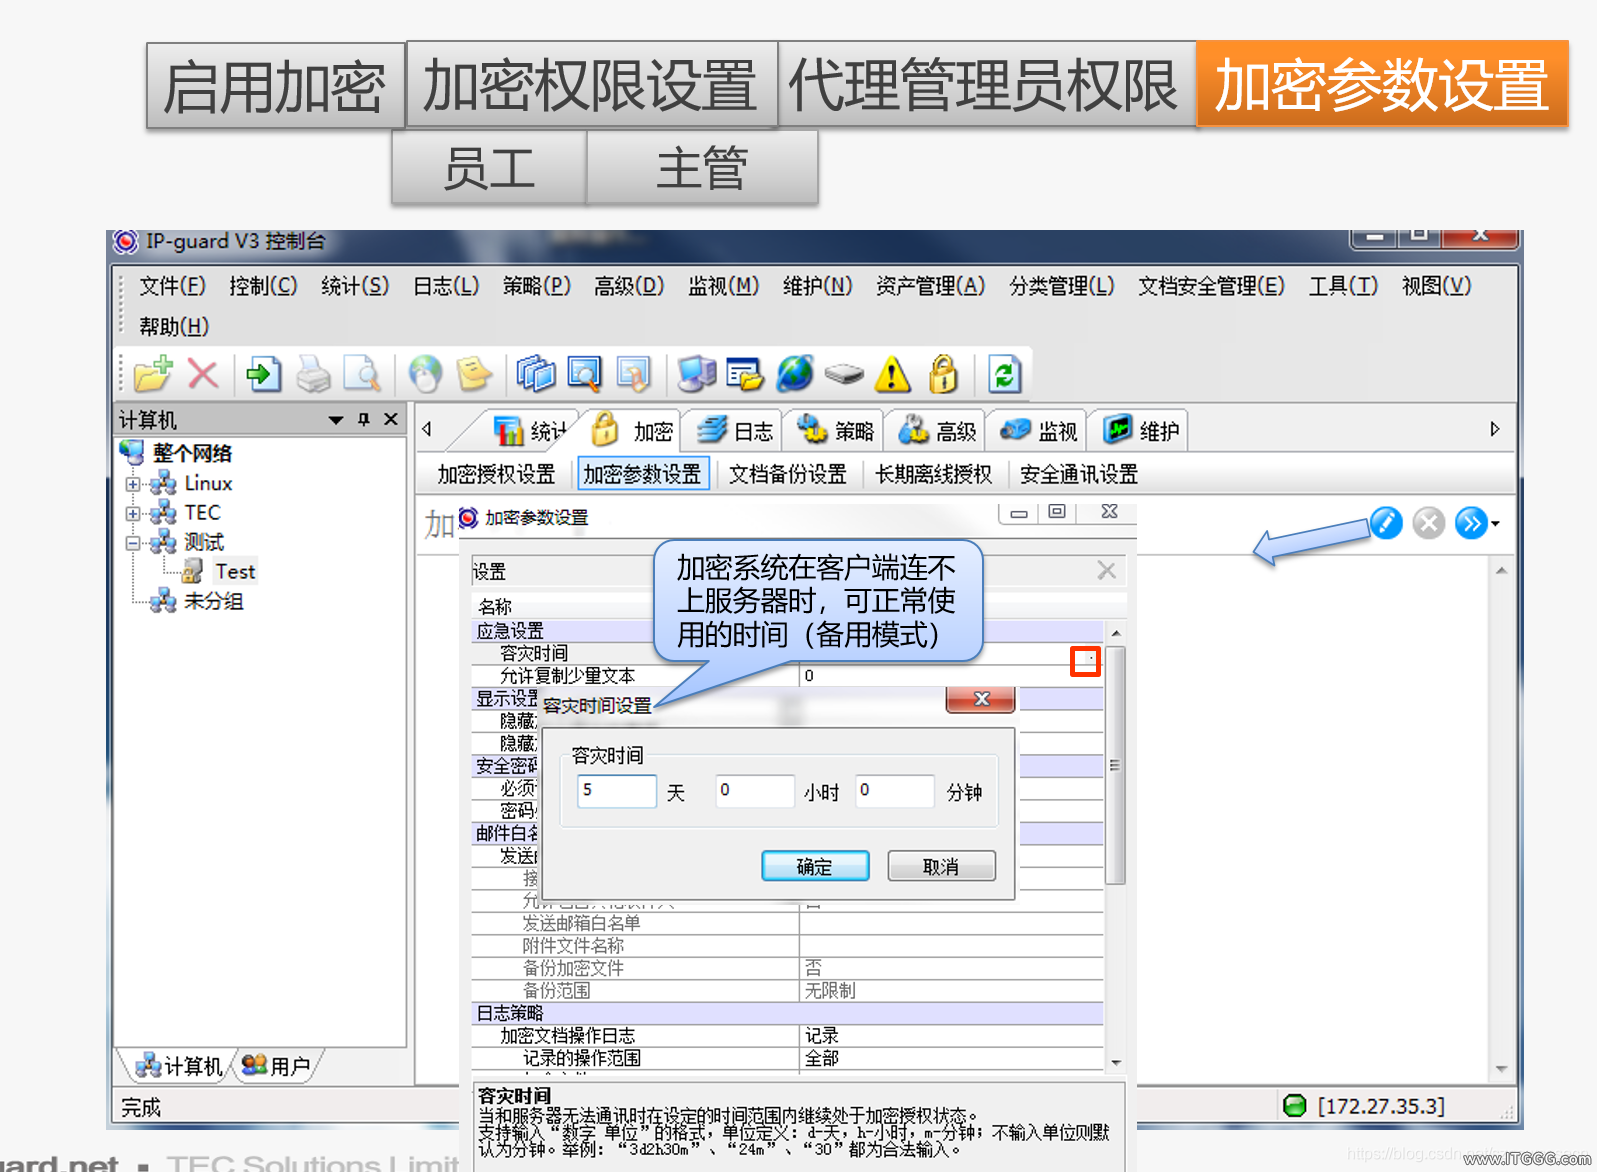
Task: Click the screen with document toolbar icon
Action: pyautogui.click(x=633, y=375)
